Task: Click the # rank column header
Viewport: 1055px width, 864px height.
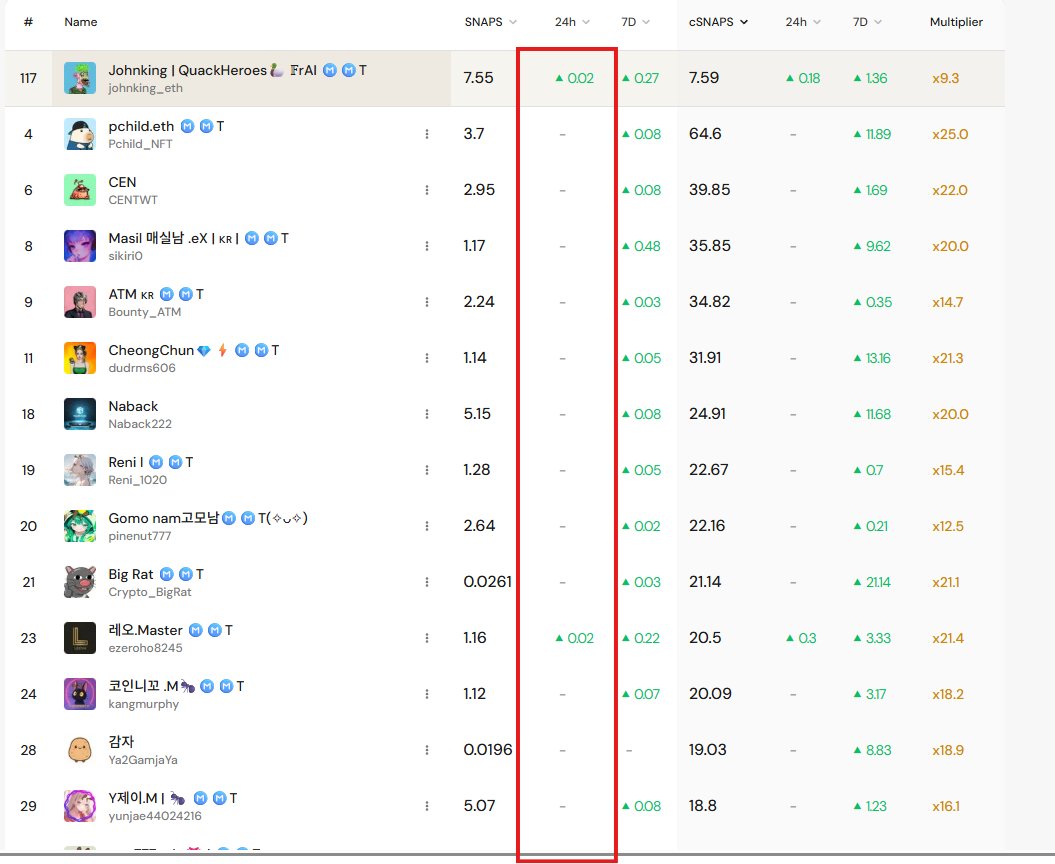Action: pos(28,22)
